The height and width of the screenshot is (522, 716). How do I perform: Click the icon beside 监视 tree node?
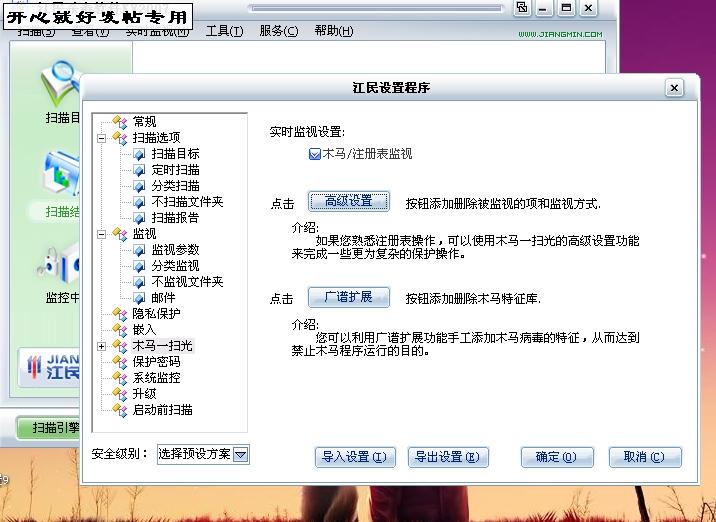[120, 234]
